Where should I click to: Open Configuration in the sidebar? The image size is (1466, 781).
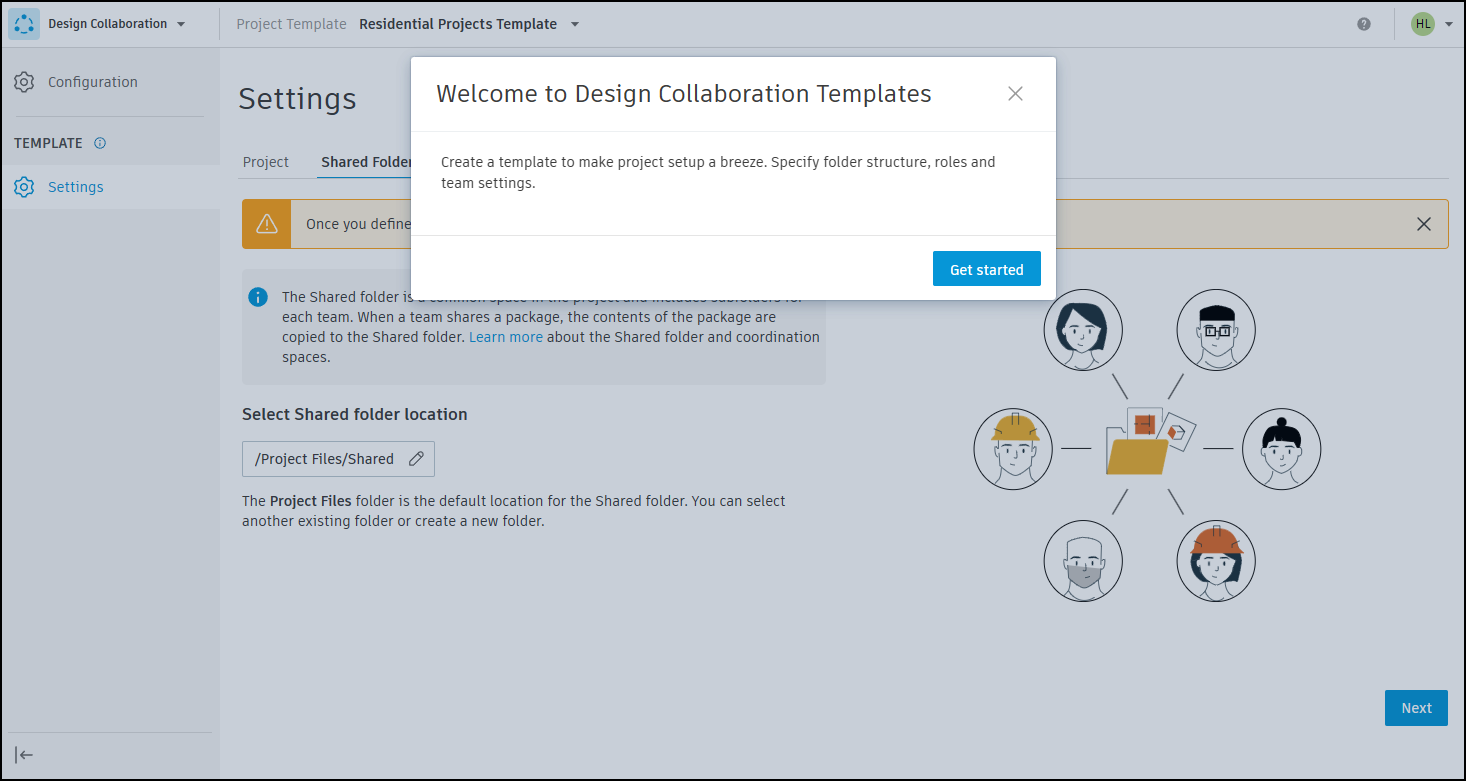click(x=110, y=82)
